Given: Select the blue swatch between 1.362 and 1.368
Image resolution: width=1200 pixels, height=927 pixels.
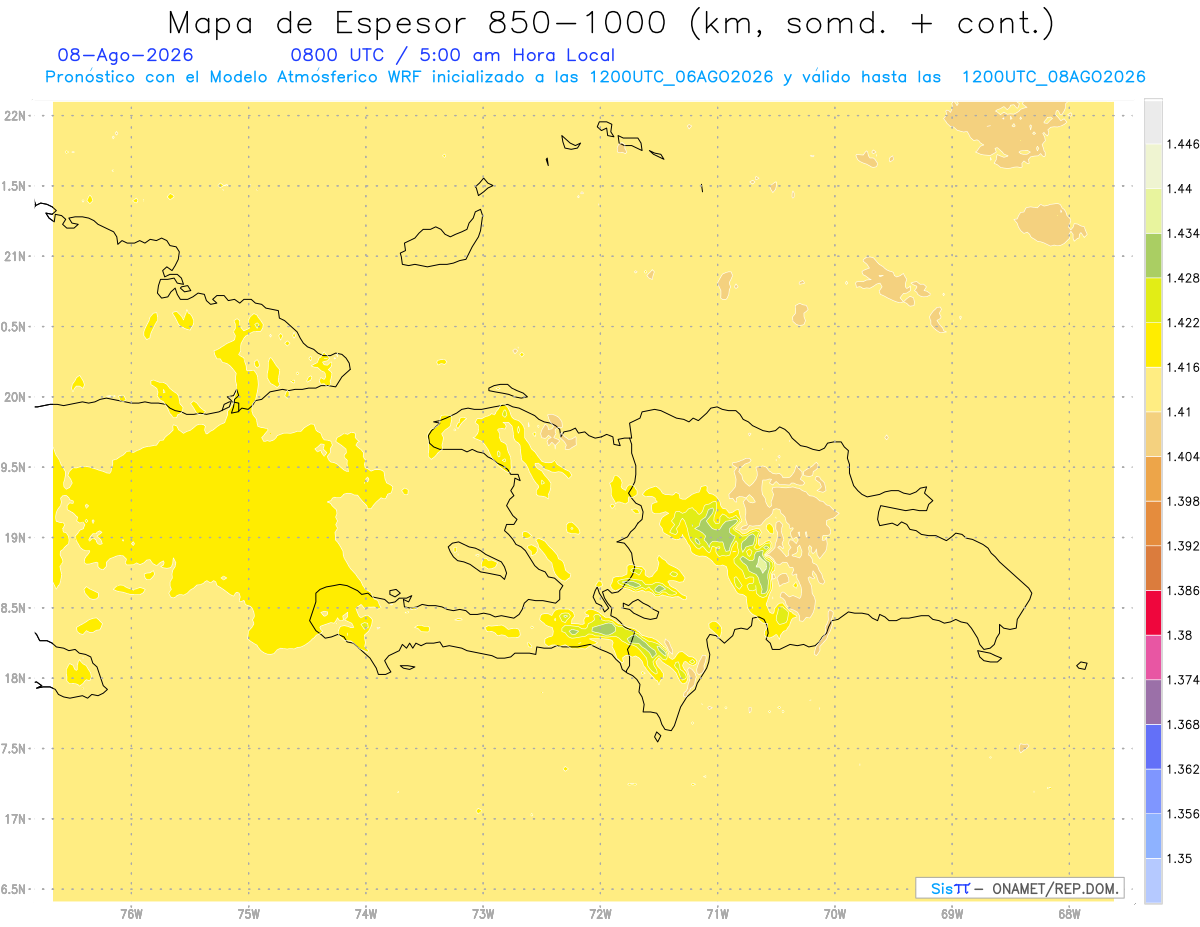Looking at the screenshot, I should (x=1153, y=747).
